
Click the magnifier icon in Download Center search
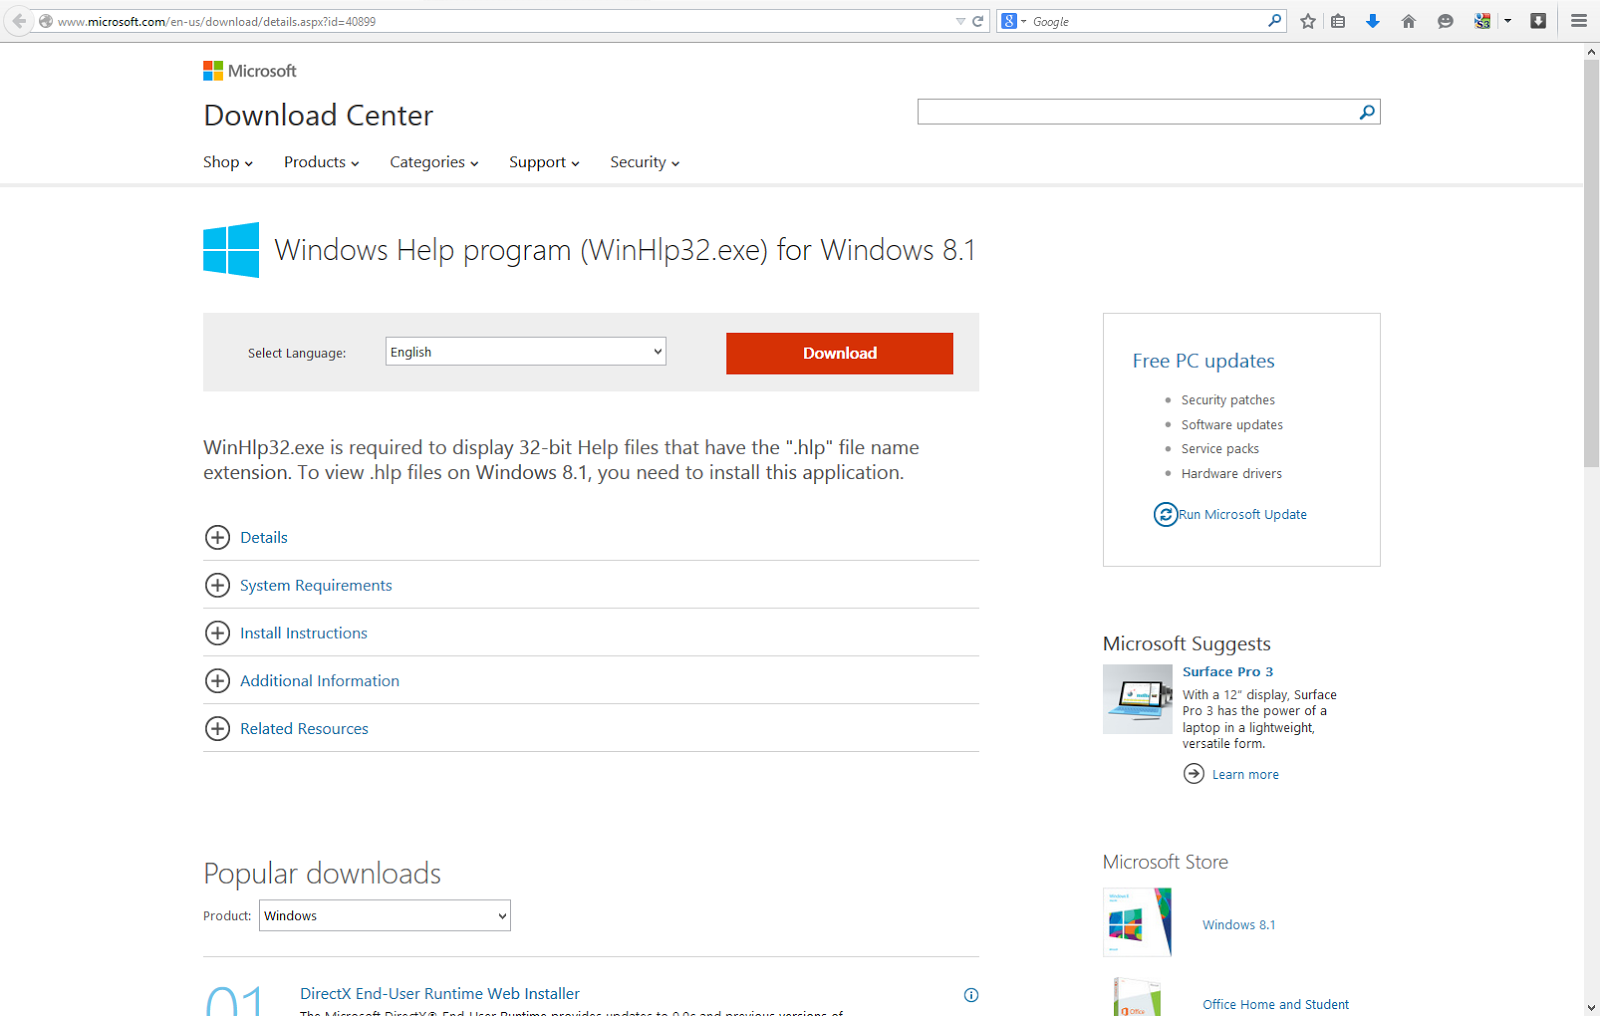(1366, 111)
